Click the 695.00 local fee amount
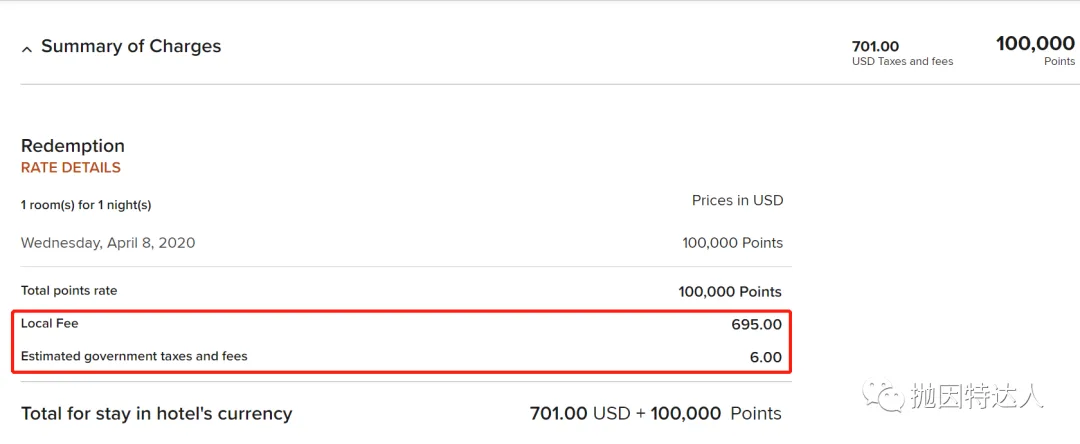Viewport: 1080px width, 444px height. [756, 325]
